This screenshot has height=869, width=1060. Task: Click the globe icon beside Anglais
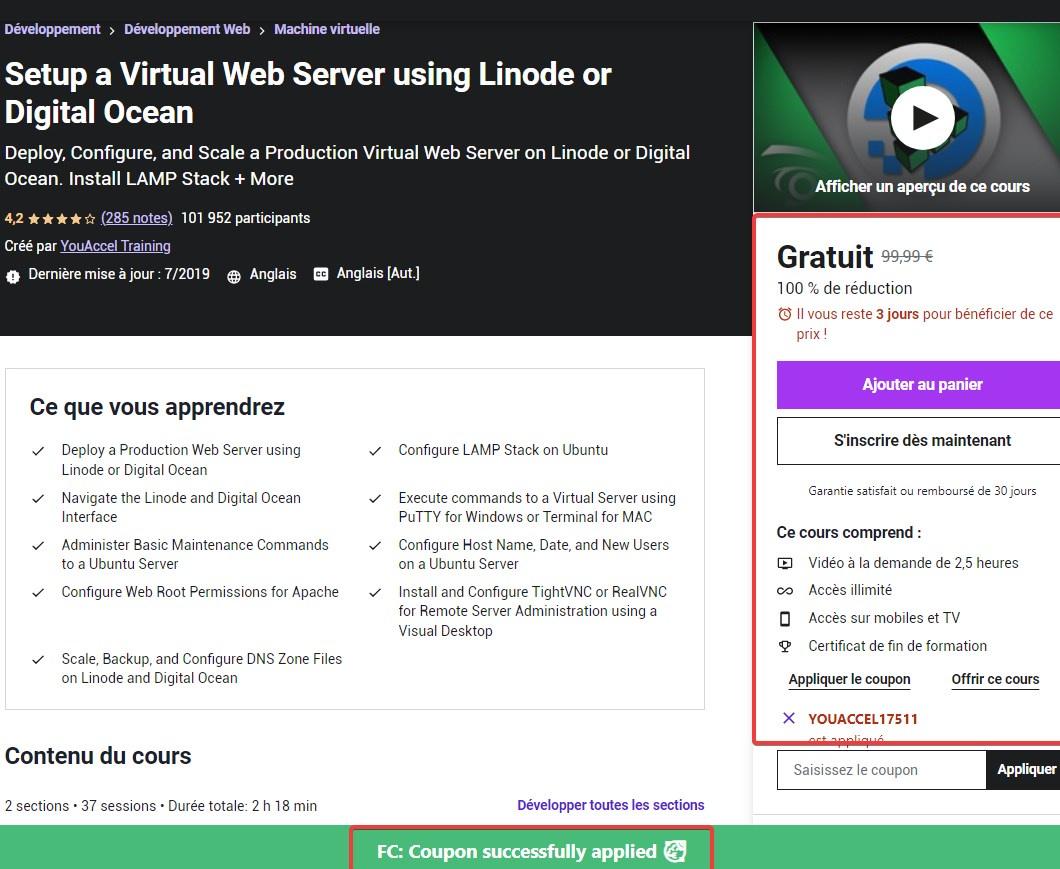point(234,276)
